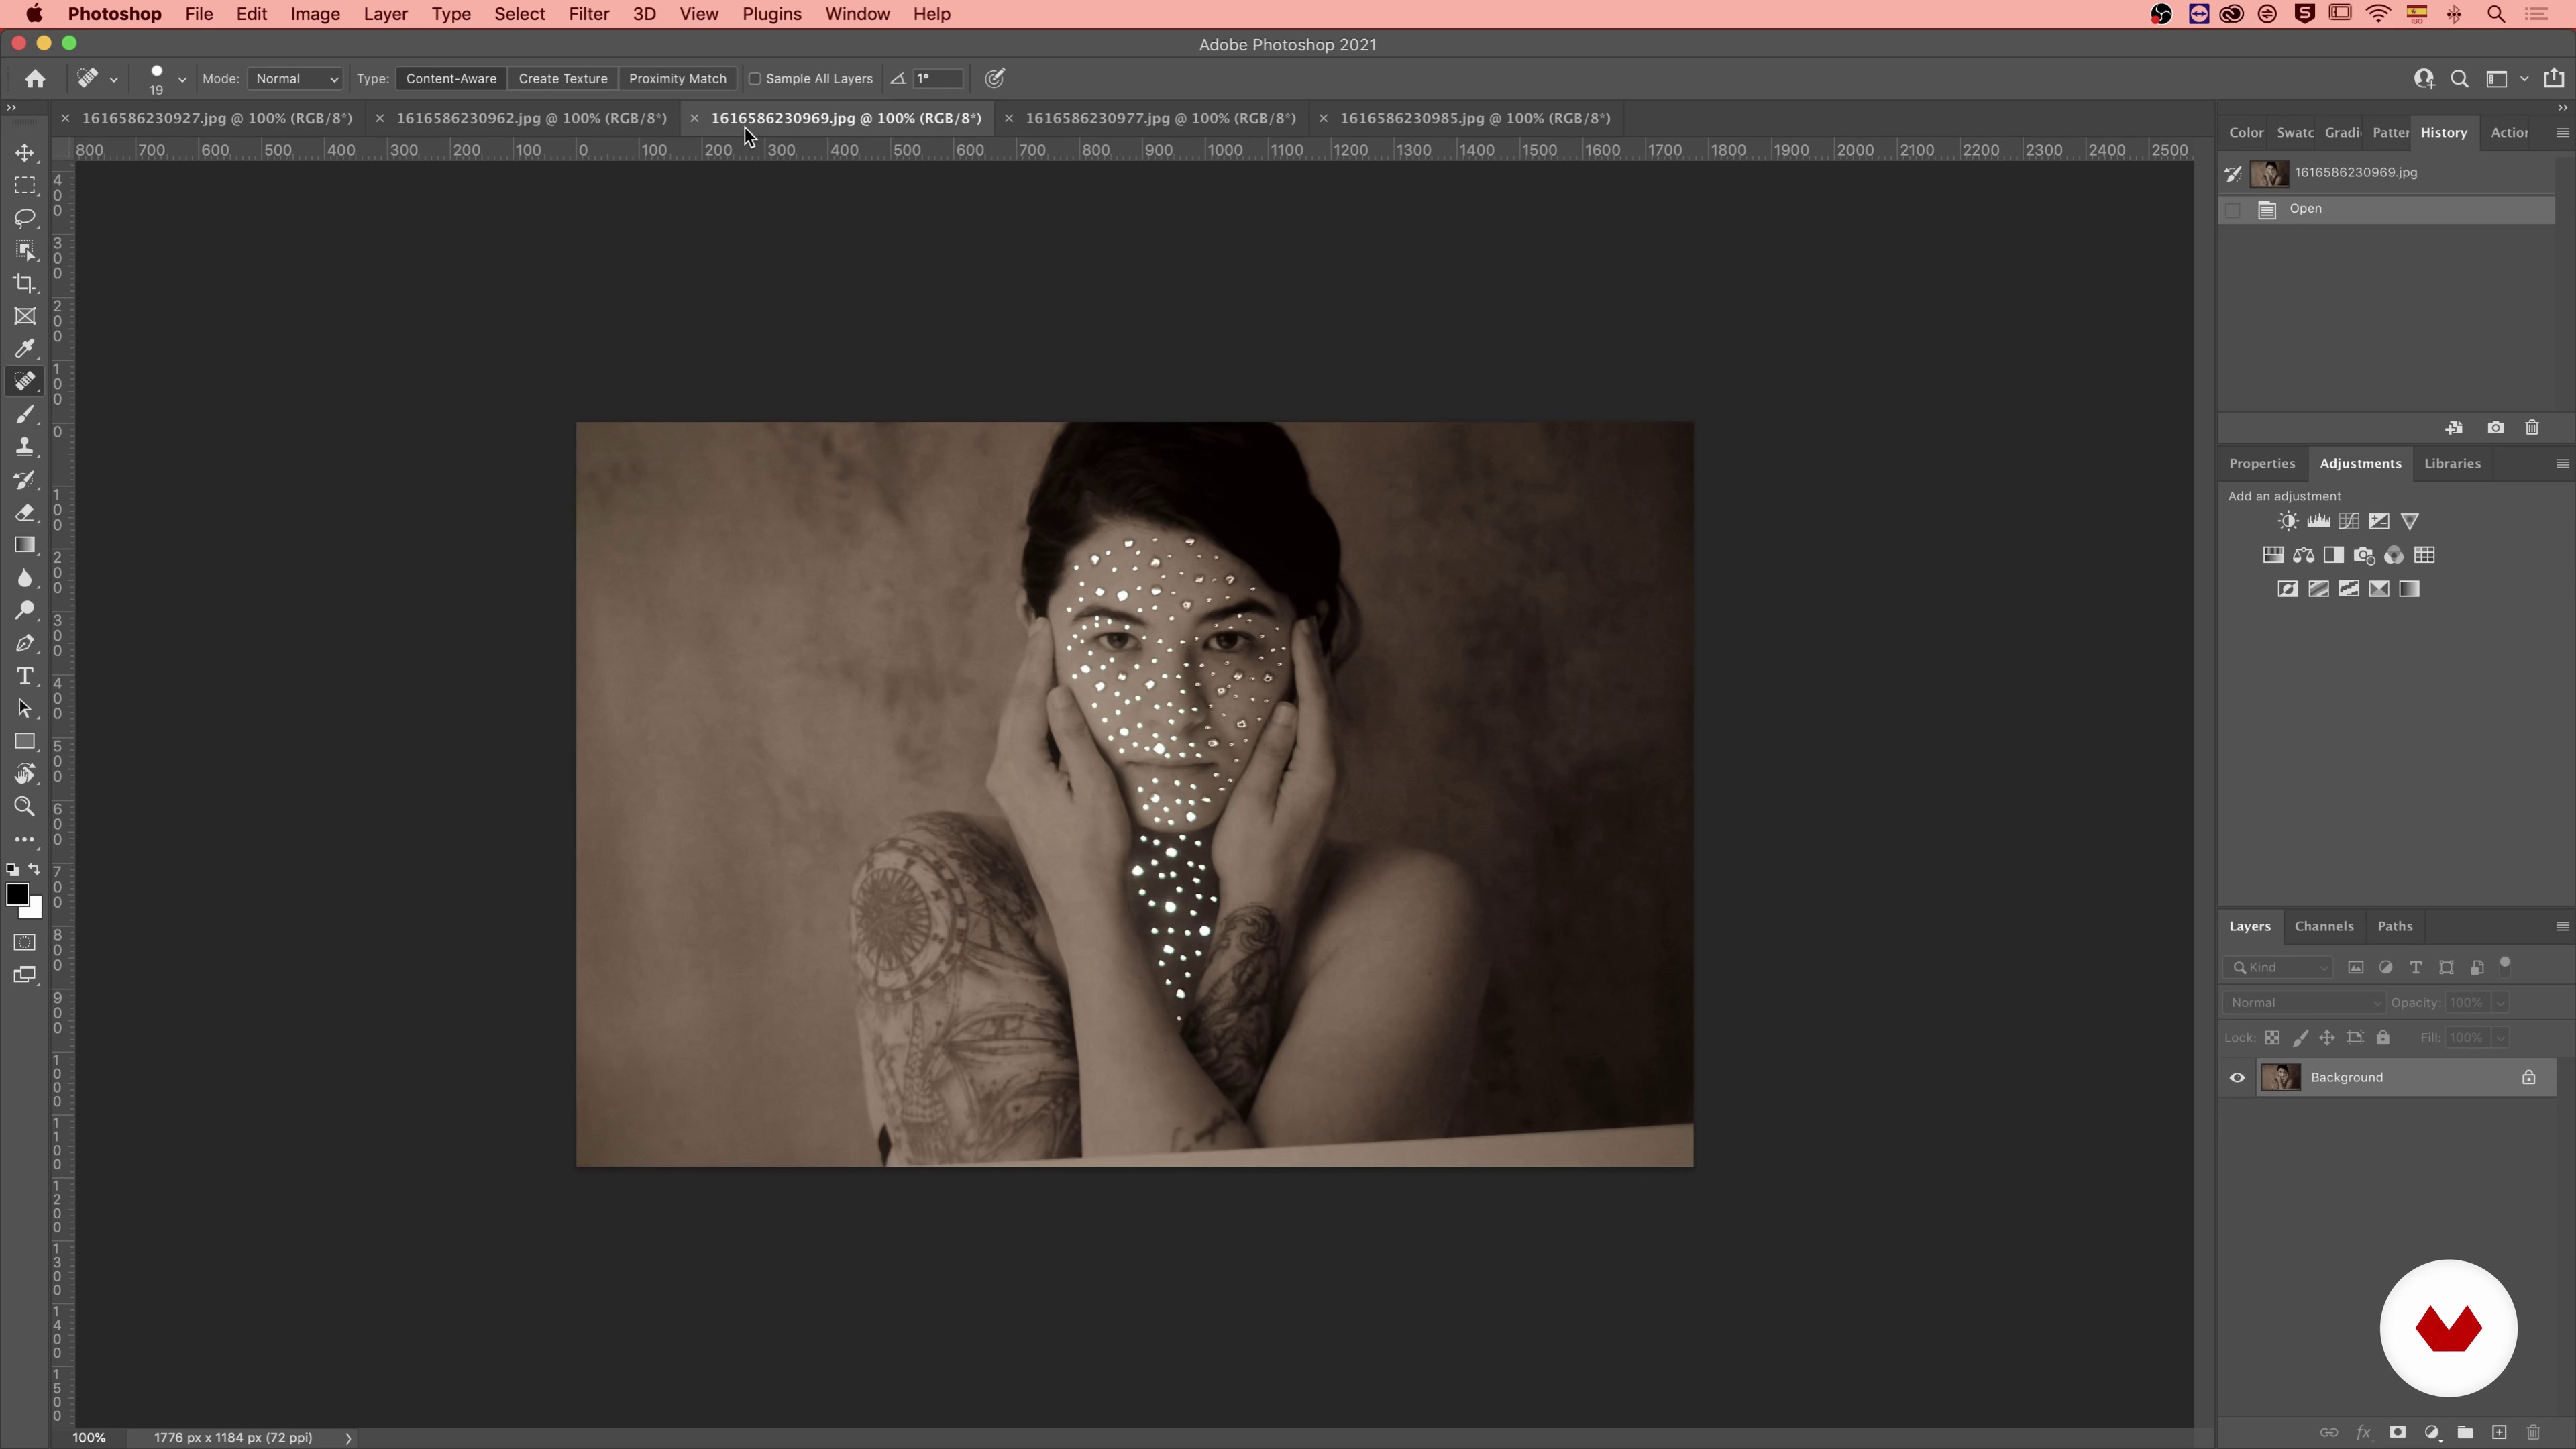Screen dimensions: 2576x1449
Task: Select the Eyedropper tool
Action: [25, 349]
